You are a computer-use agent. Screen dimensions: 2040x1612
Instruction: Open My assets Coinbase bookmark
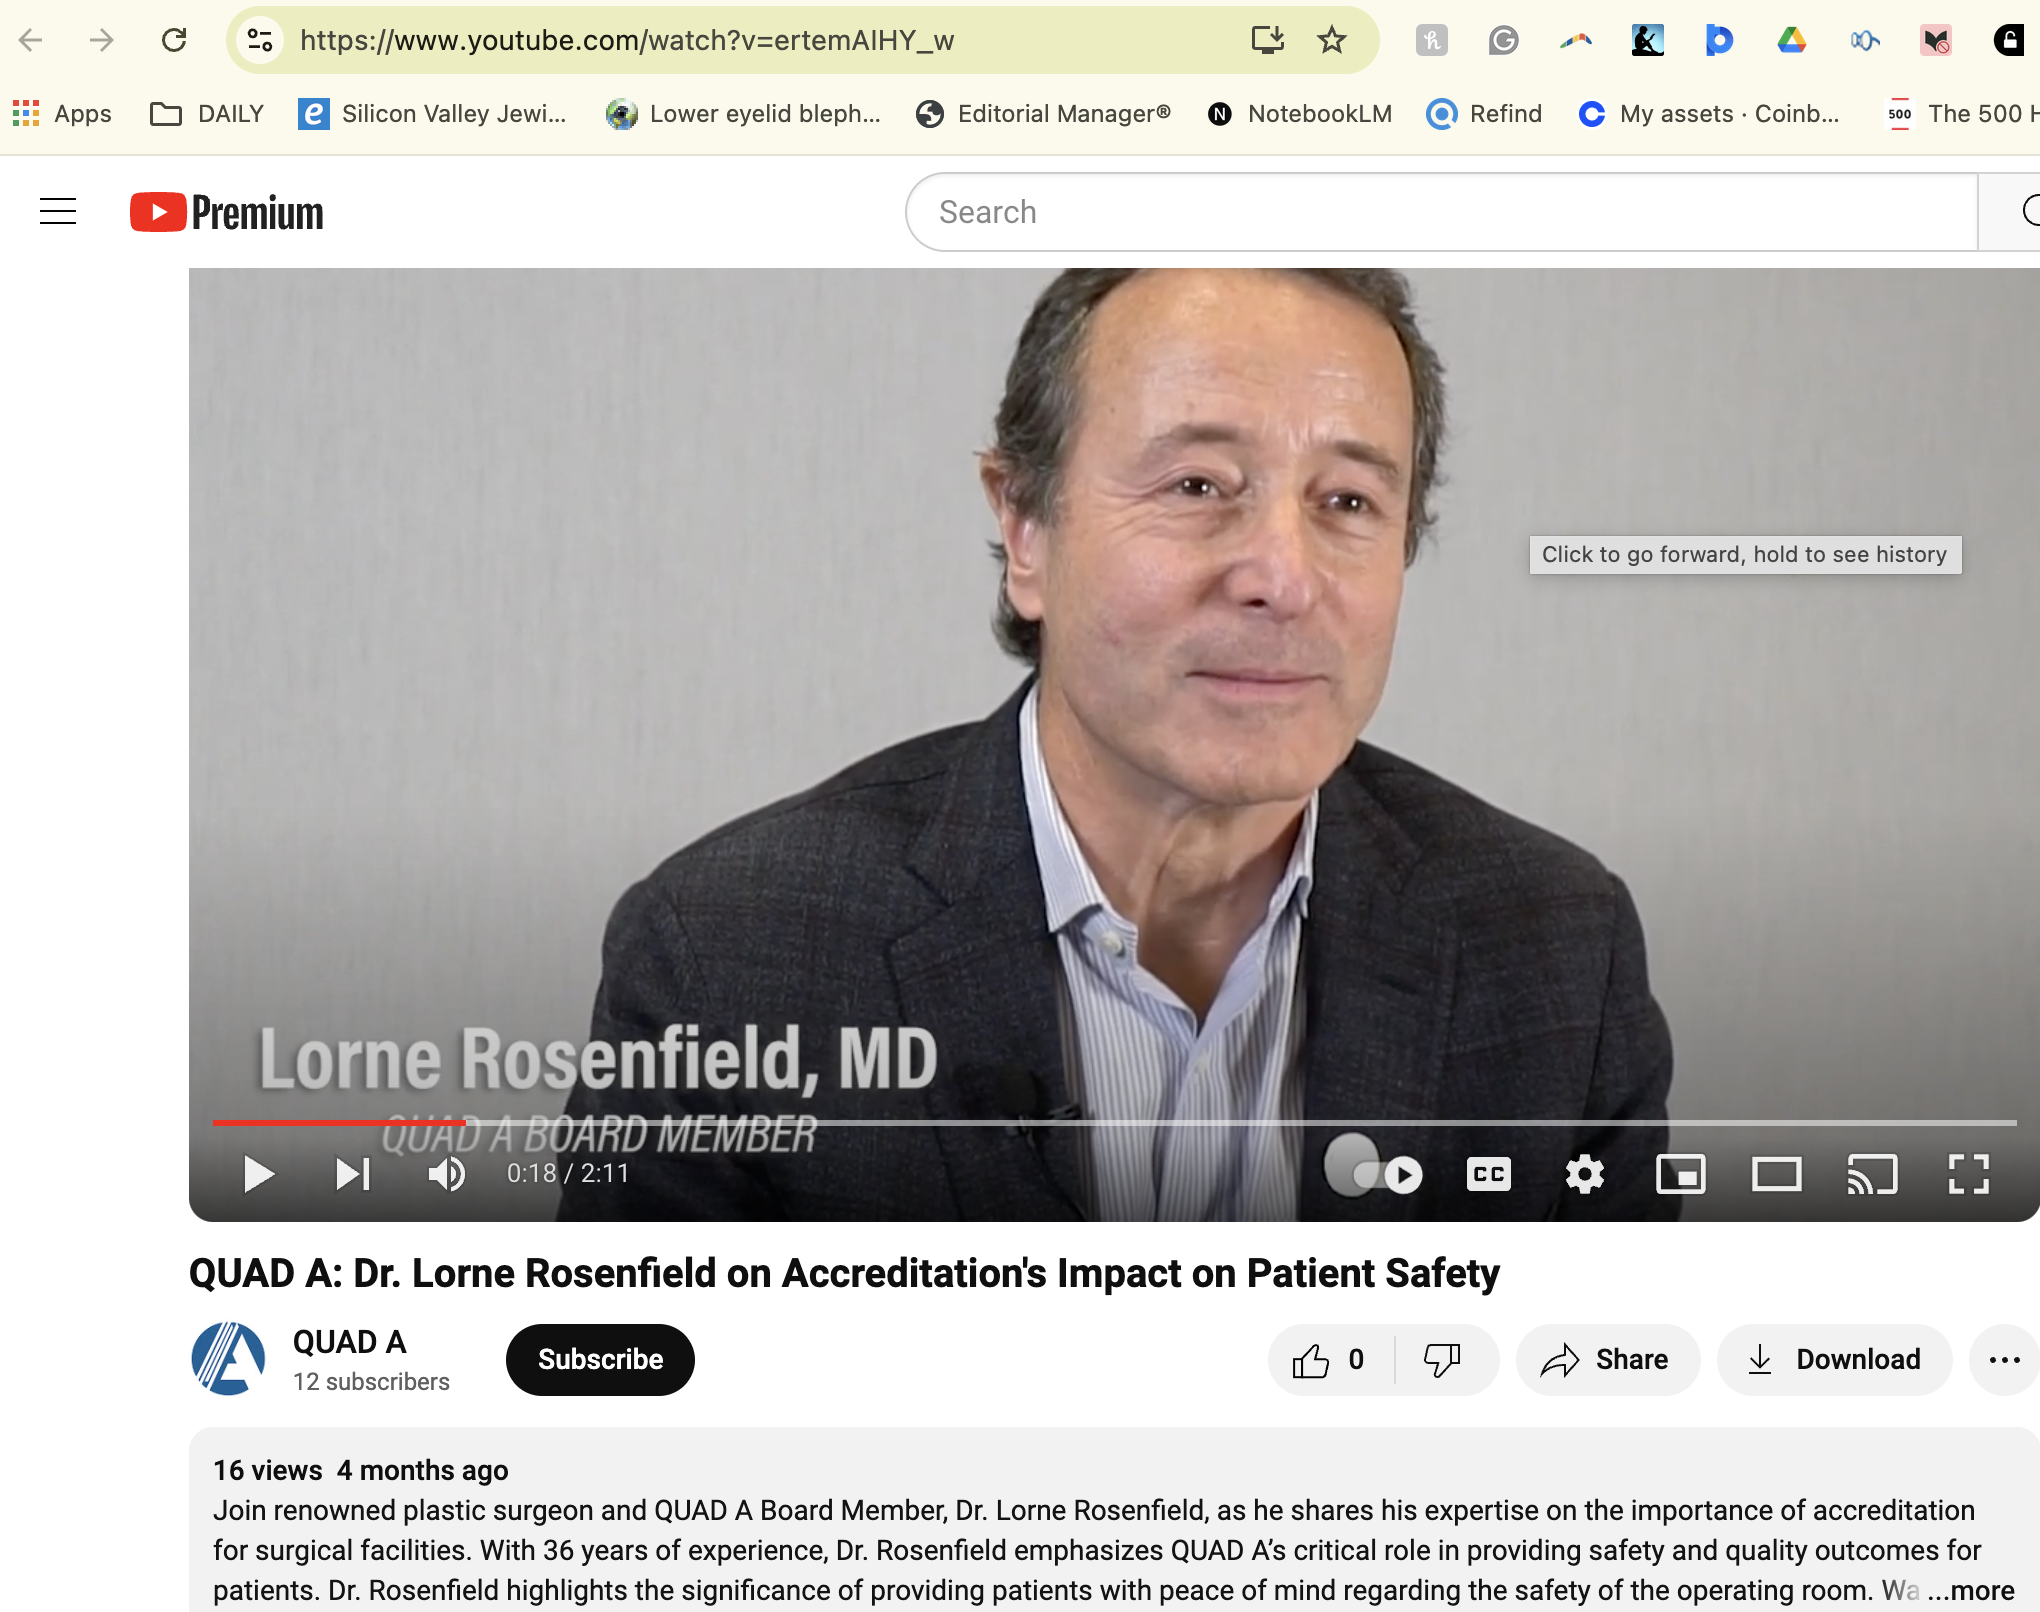(1709, 114)
